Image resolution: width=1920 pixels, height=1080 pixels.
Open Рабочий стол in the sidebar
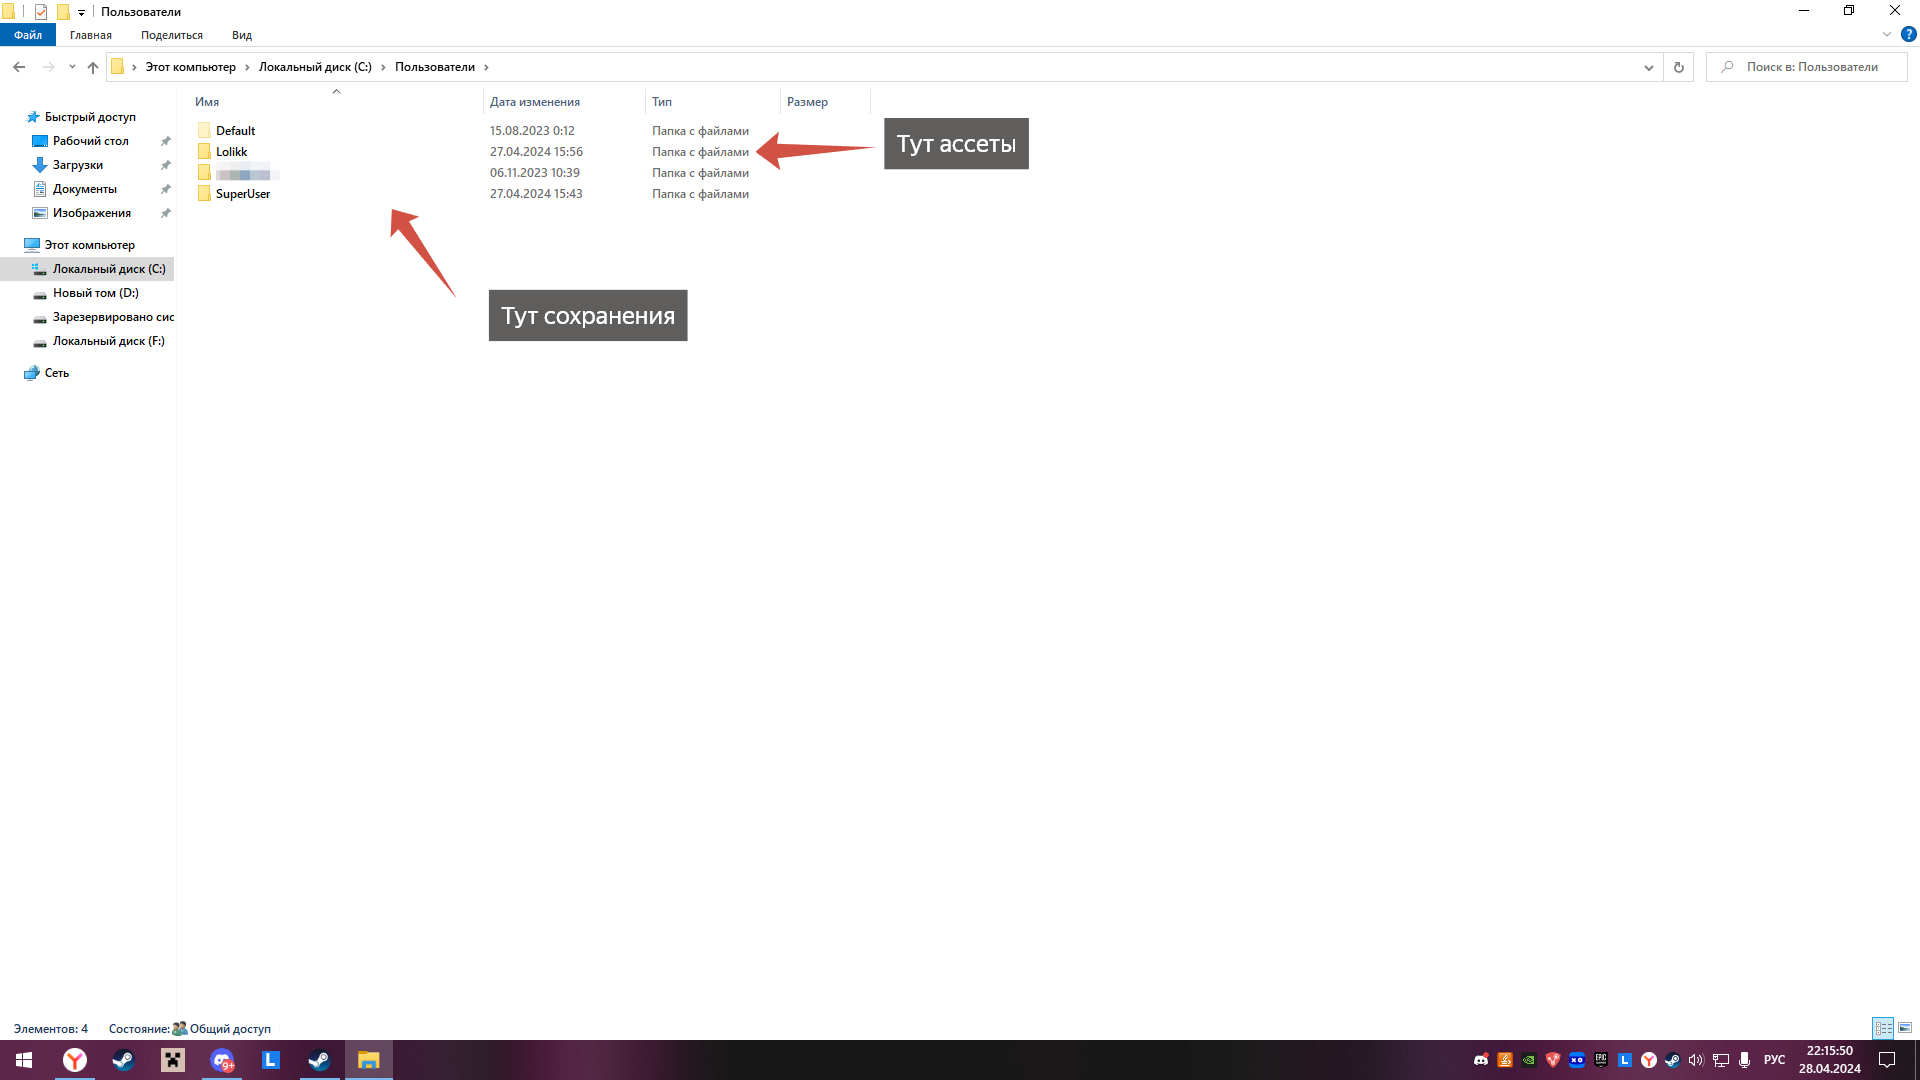[91, 141]
